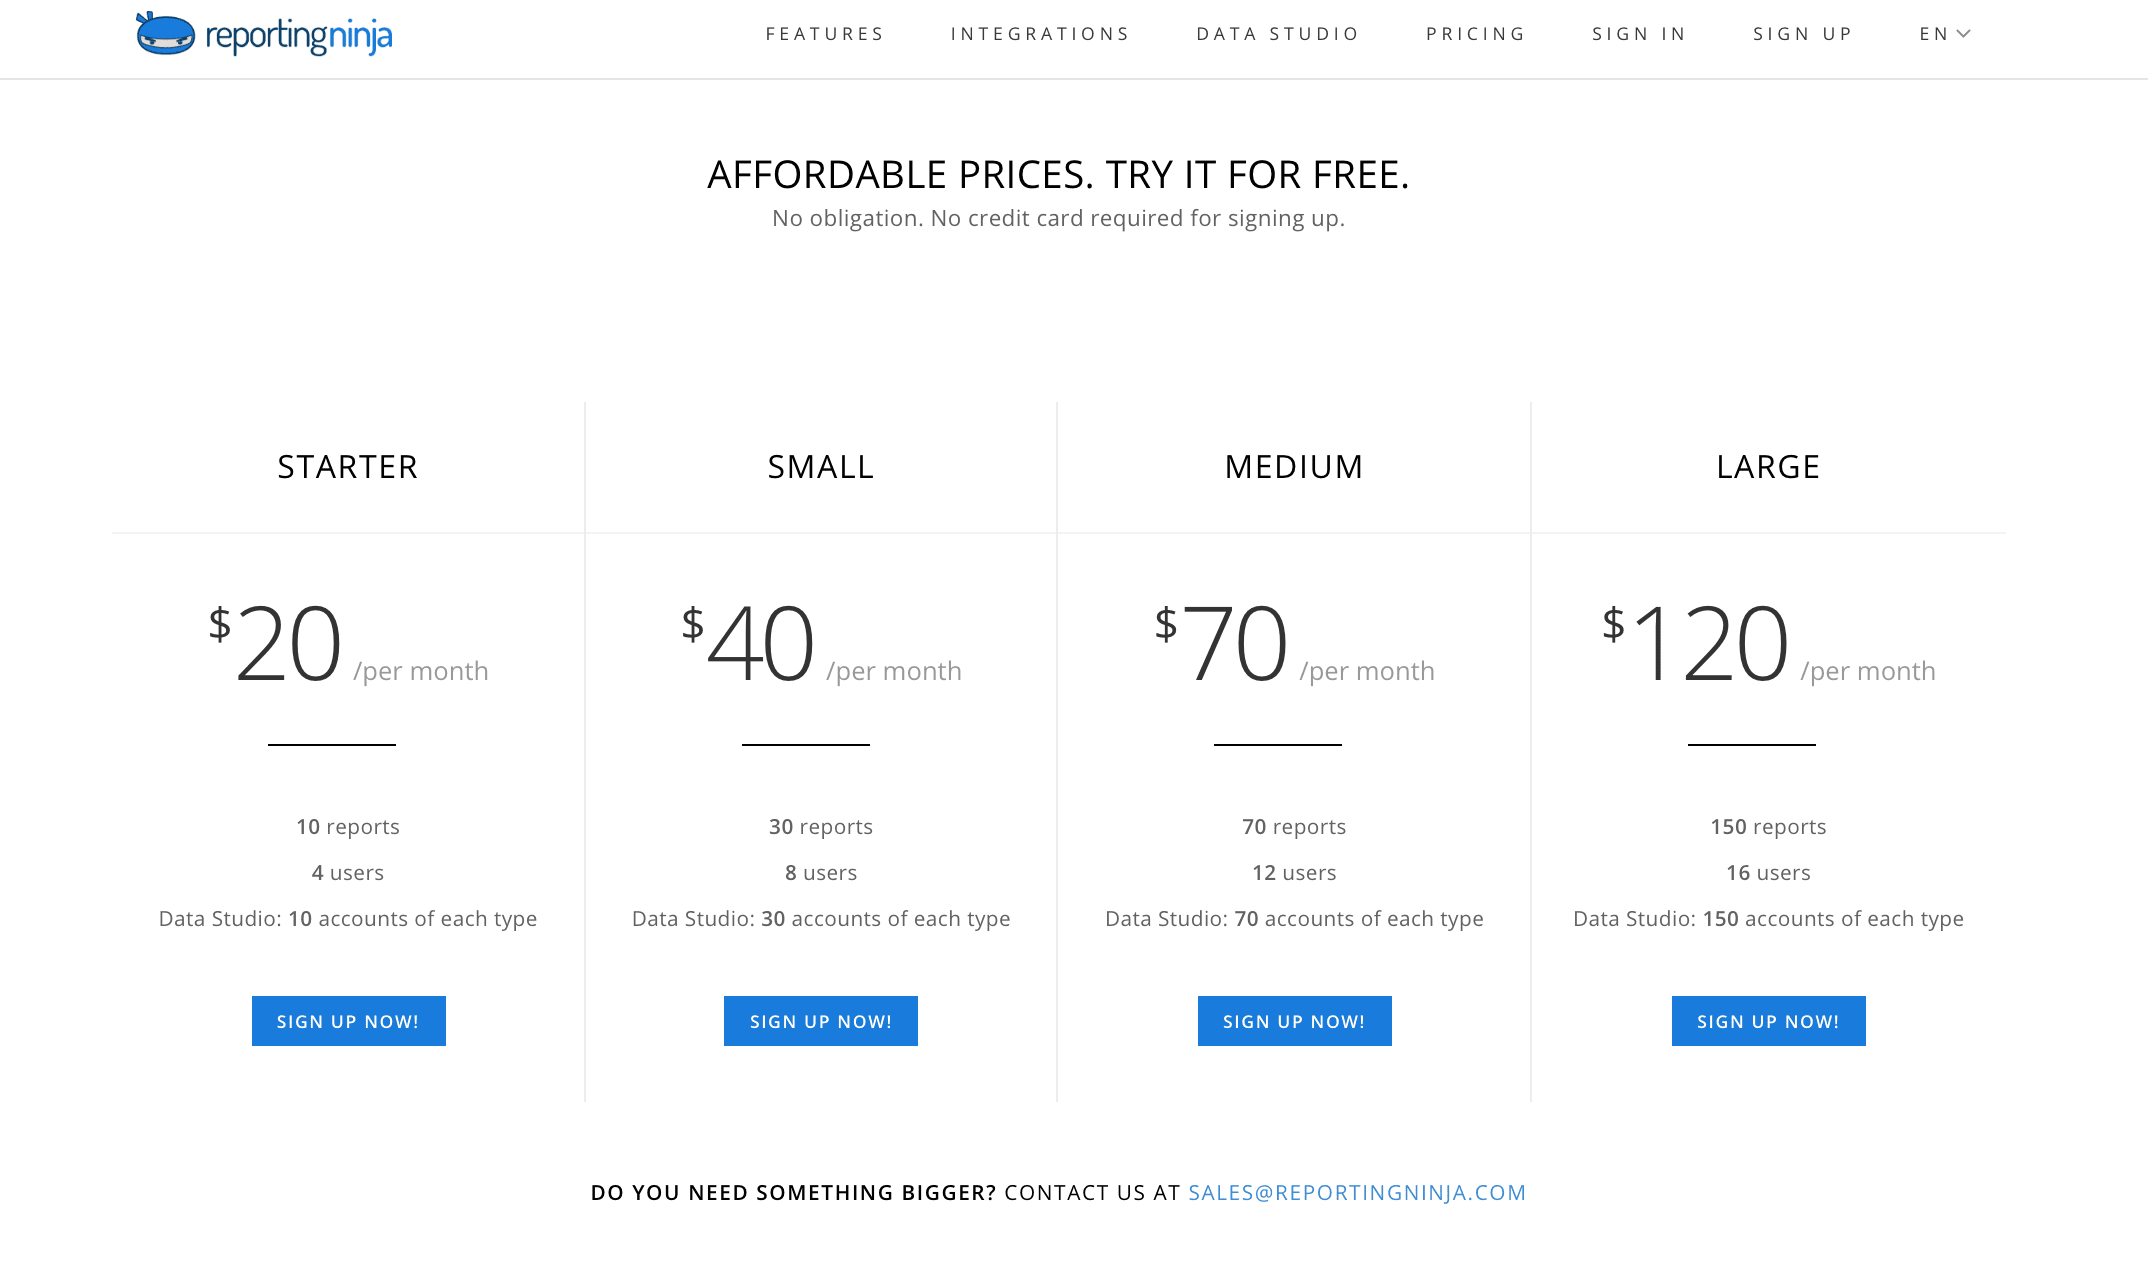
Task: Select the STARTER plan heading
Action: click(348, 467)
